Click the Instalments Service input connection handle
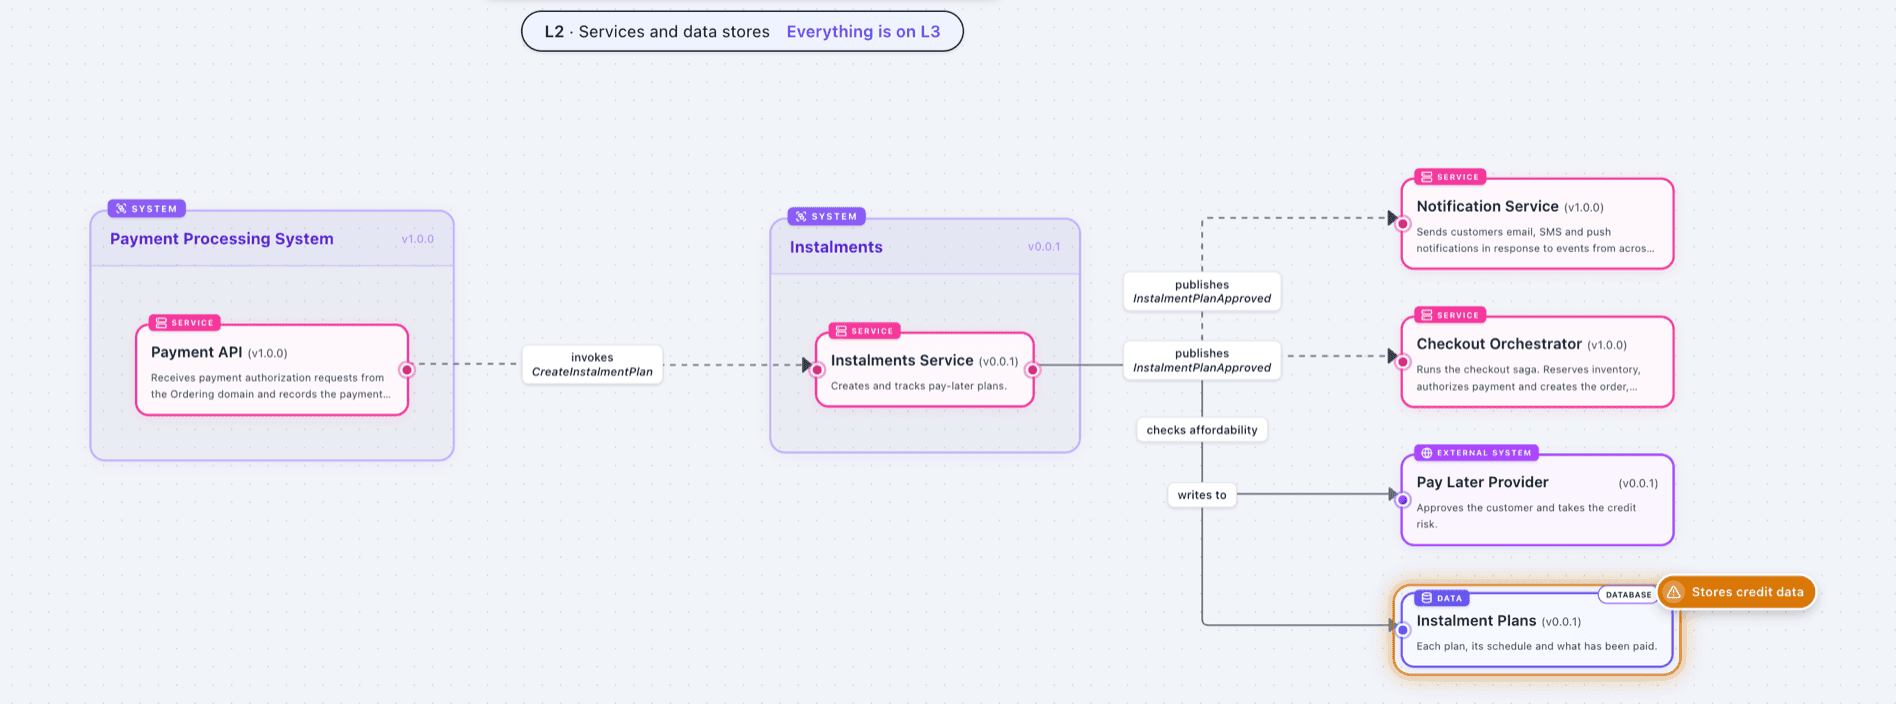This screenshot has width=1896, height=704. [817, 370]
